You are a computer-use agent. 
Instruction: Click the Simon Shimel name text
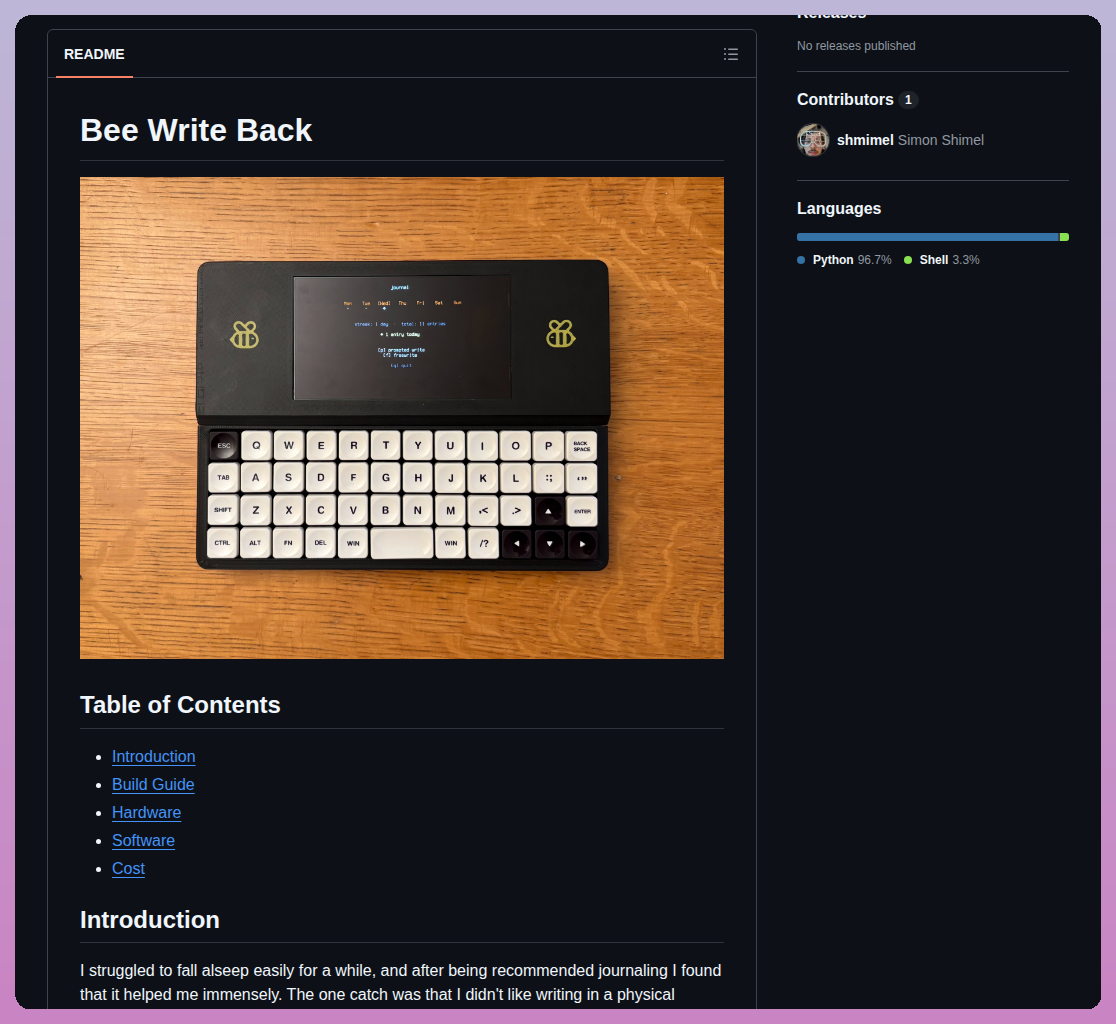tap(941, 140)
